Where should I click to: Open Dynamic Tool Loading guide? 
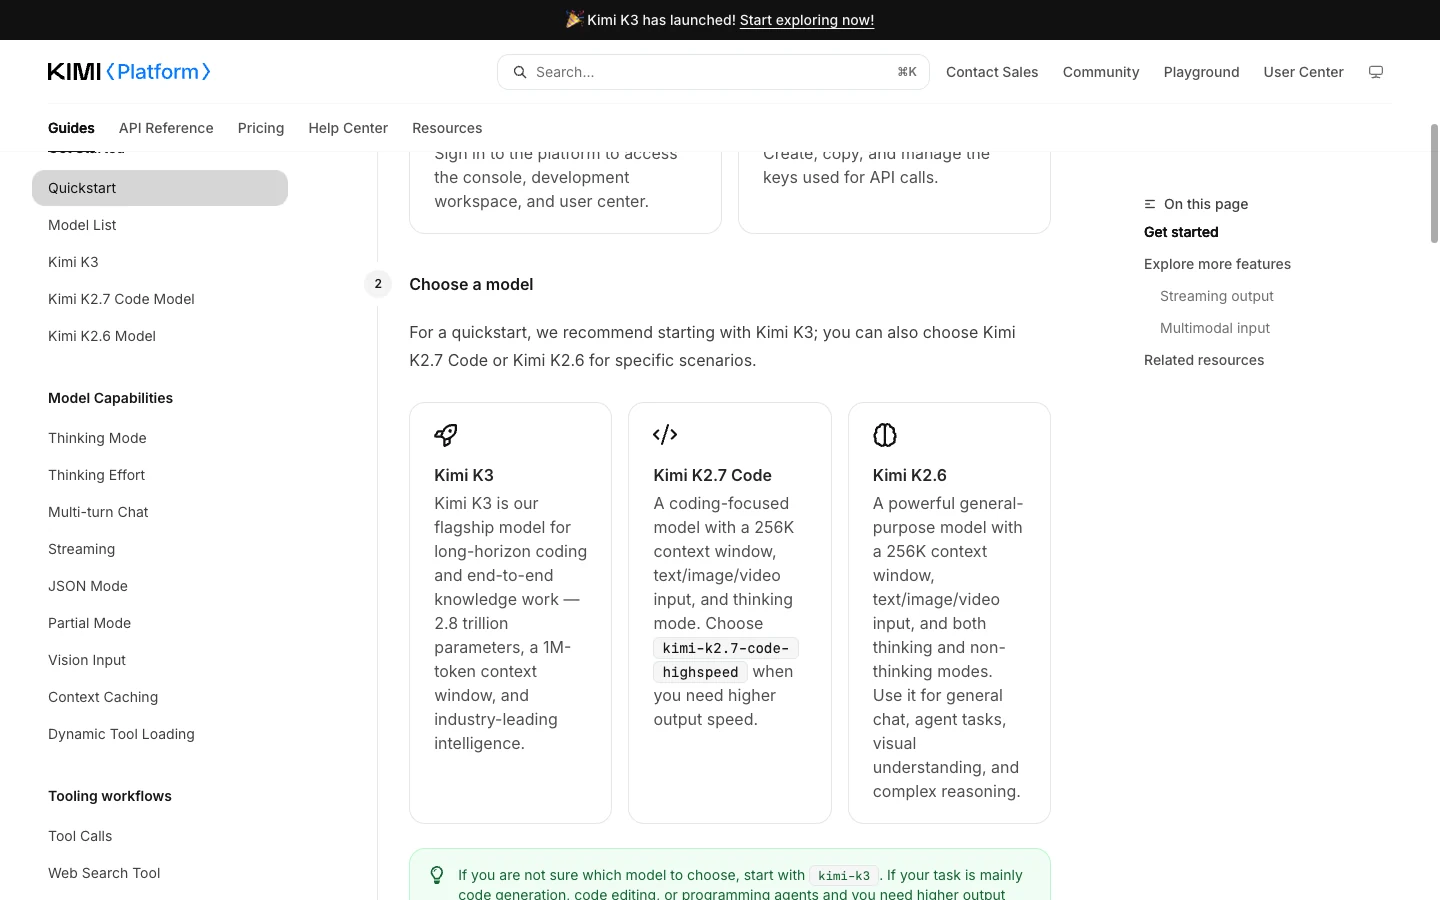click(160, 734)
